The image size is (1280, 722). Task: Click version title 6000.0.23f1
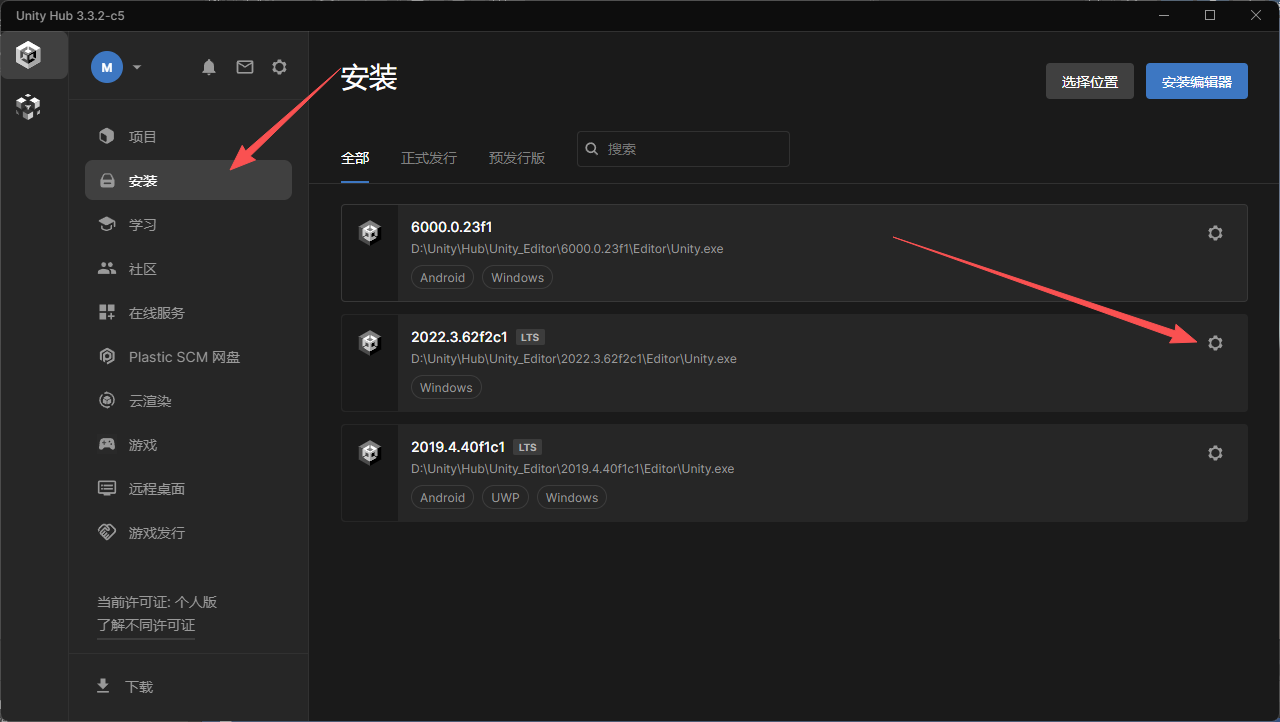[x=451, y=227]
